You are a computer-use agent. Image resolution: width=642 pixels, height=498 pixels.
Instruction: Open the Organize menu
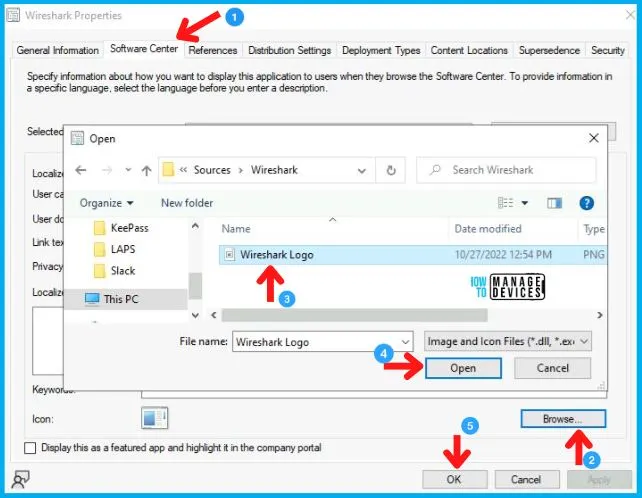click(106, 203)
